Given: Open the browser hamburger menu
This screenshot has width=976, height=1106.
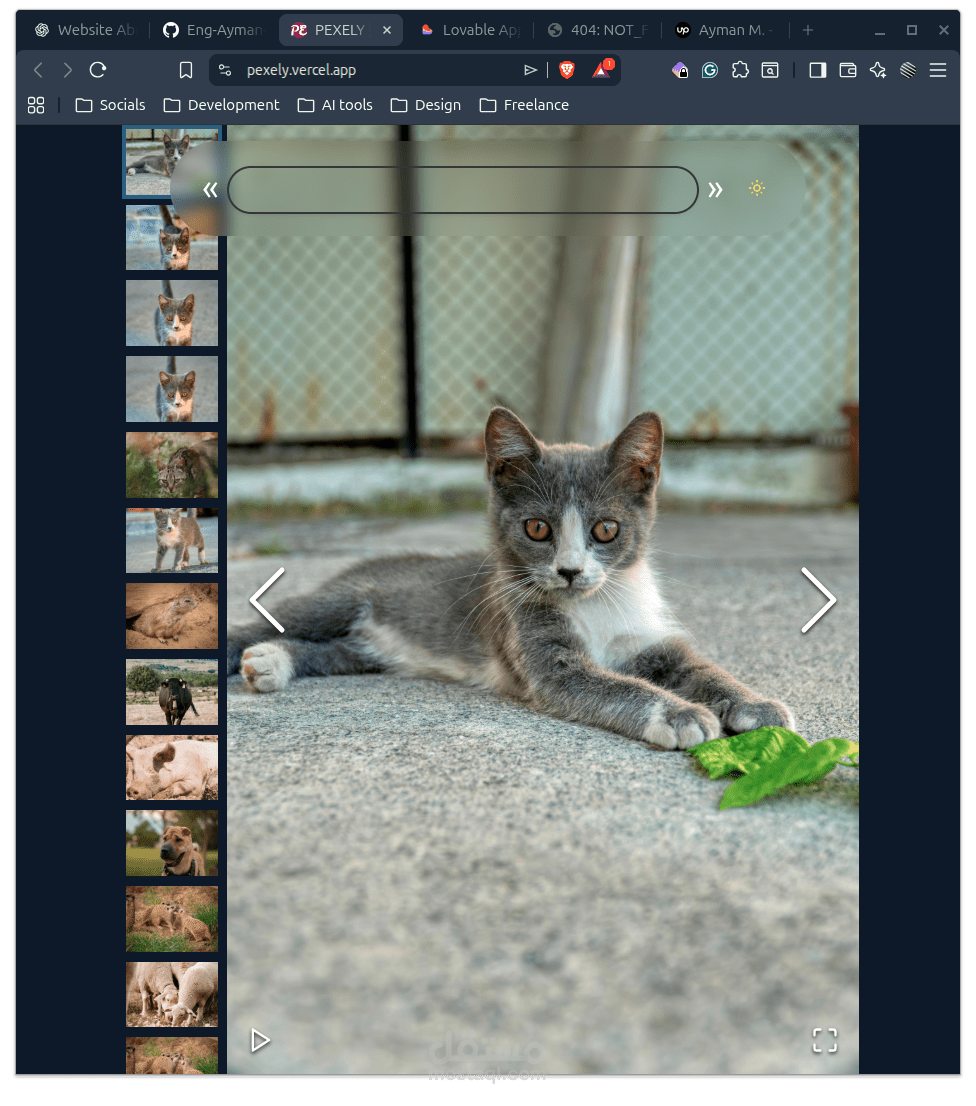Looking at the screenshot, I should 938,70.
